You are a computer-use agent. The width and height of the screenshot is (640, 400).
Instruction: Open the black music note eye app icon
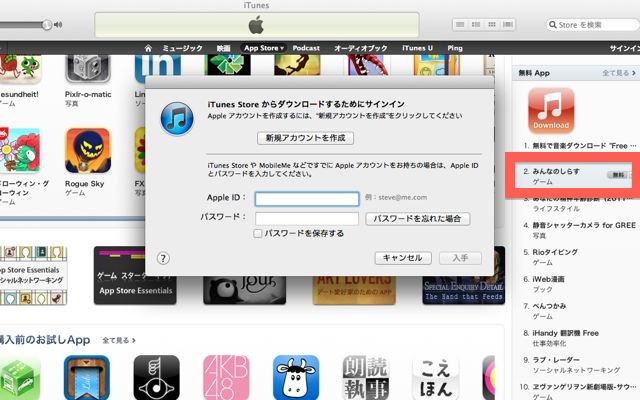(x=157, y=377)
